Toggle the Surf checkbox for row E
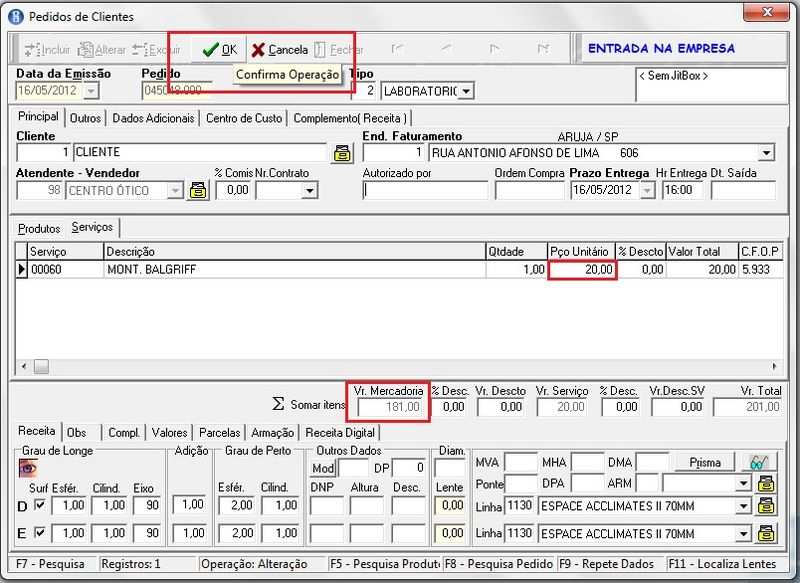This screenshot has width=800, height=583. coord(40,532)
